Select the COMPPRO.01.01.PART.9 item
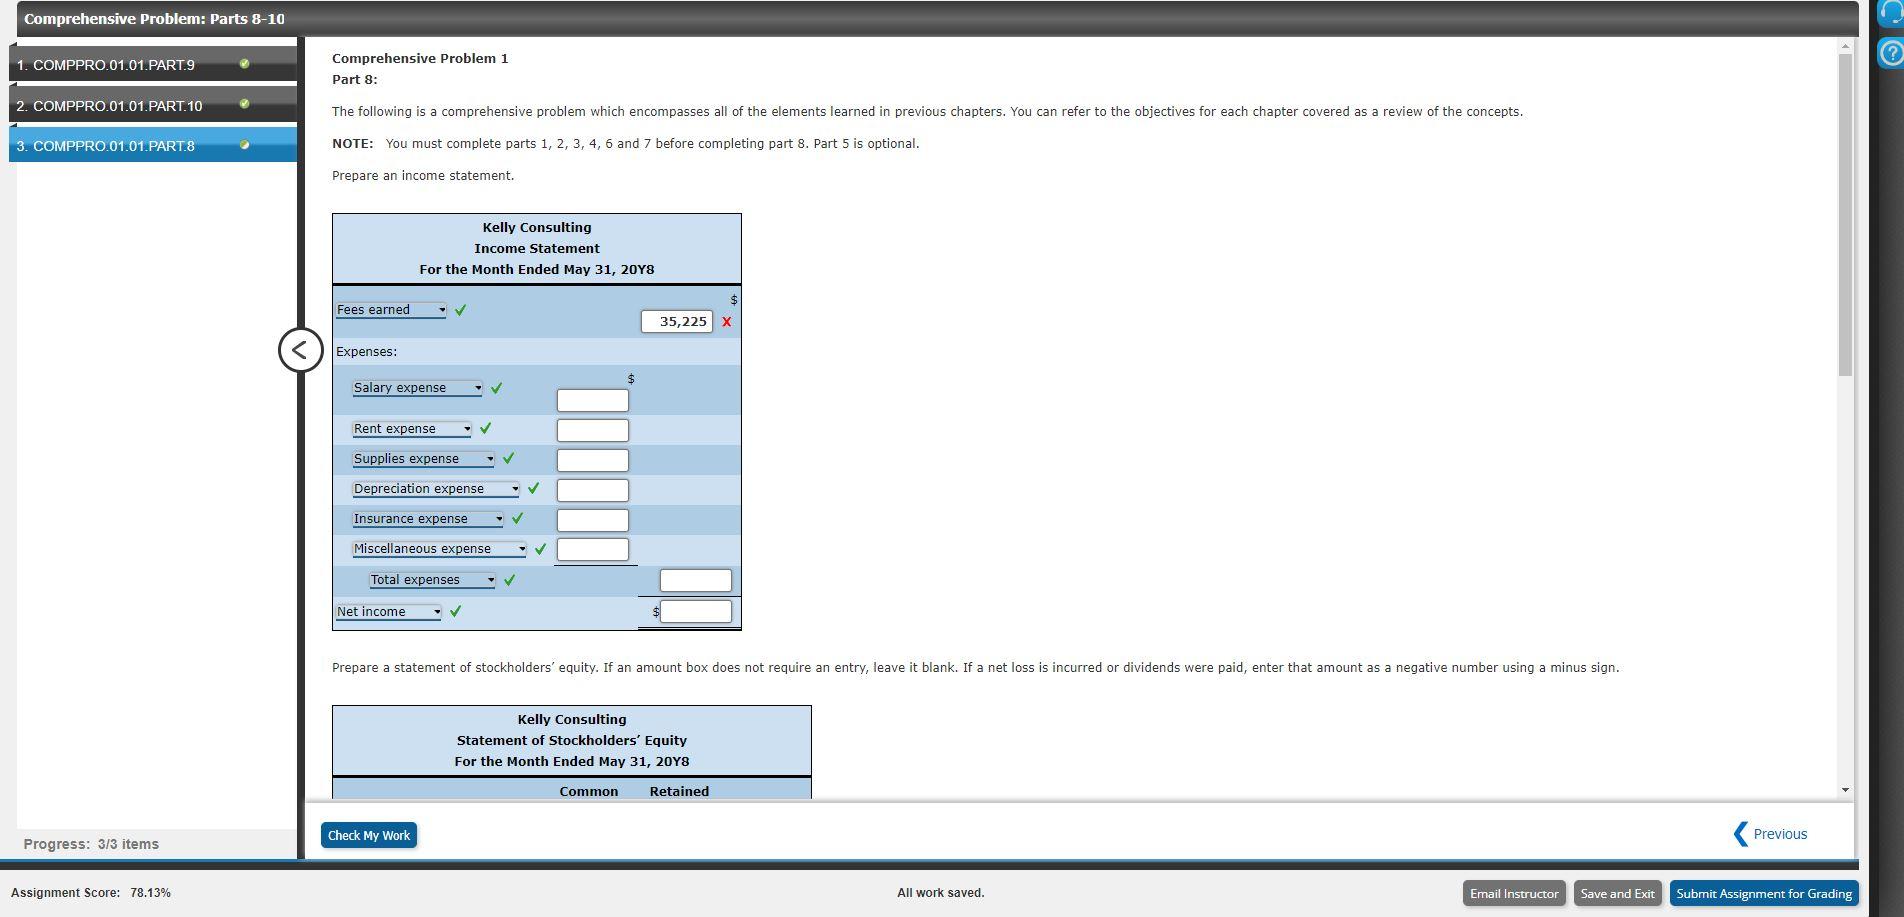The image size is (1904, 917). [112, 63]
